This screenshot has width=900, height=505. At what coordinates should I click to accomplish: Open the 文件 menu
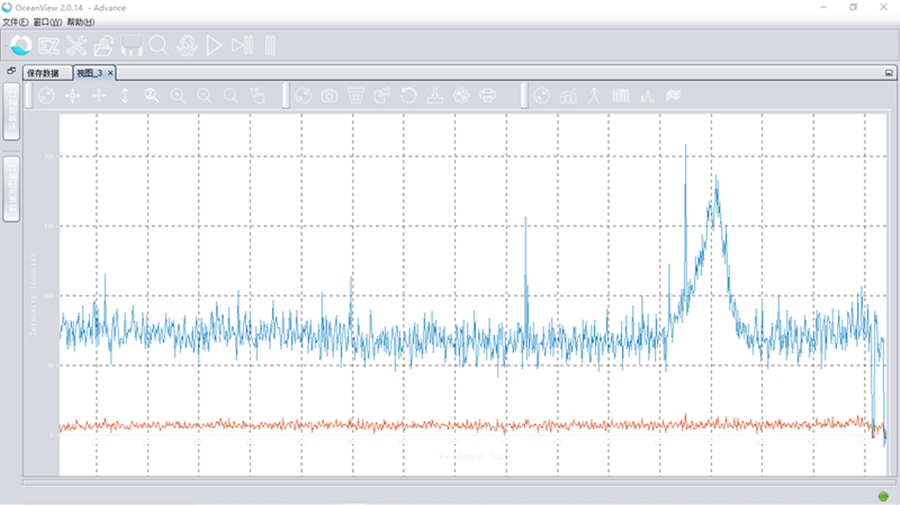(x=15, y=21)
